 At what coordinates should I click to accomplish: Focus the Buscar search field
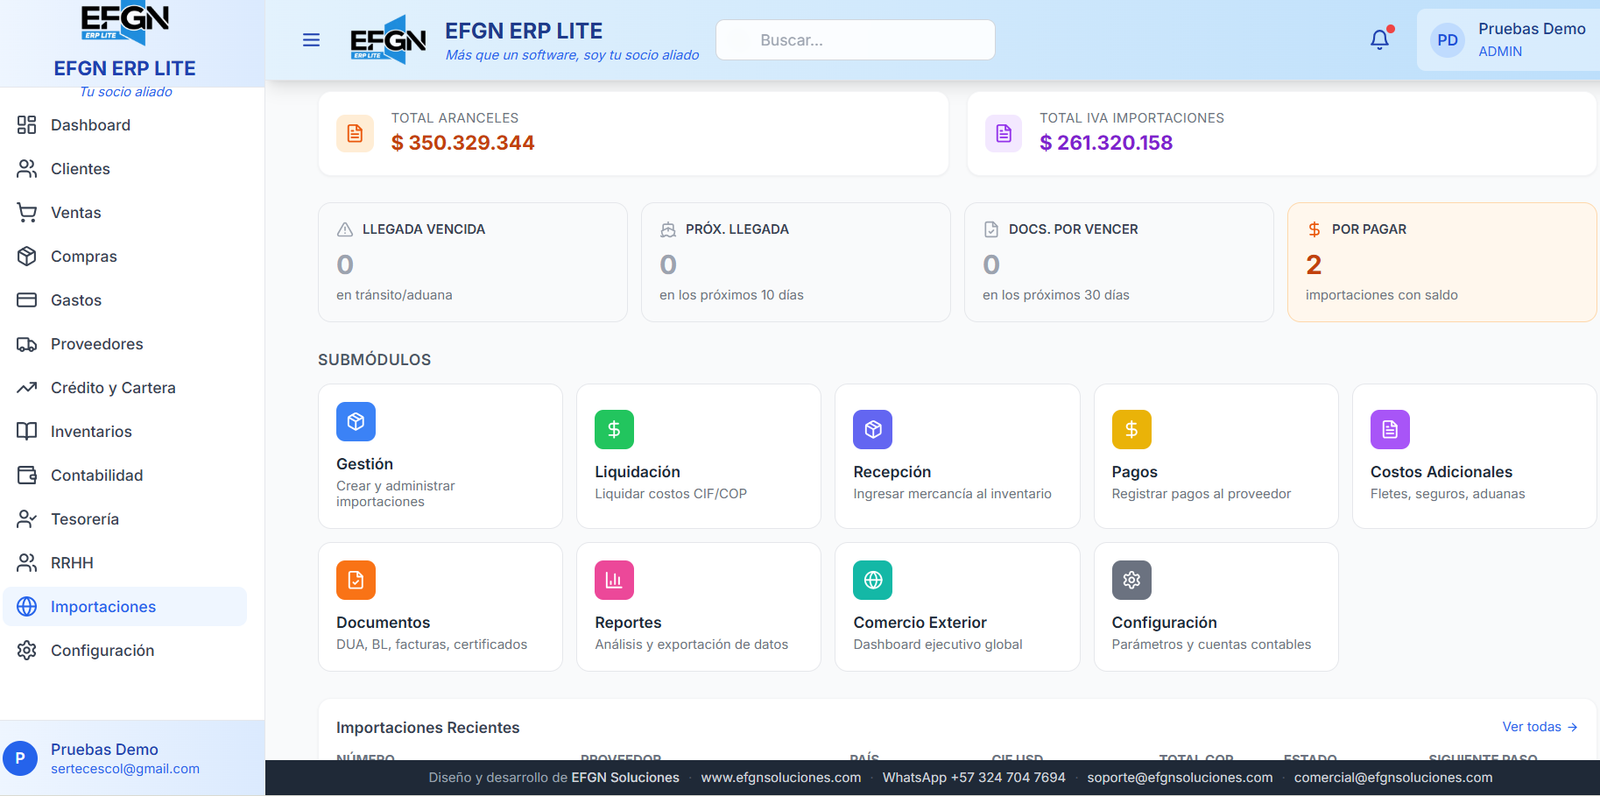pyautogui.click(x=856, y=40)
